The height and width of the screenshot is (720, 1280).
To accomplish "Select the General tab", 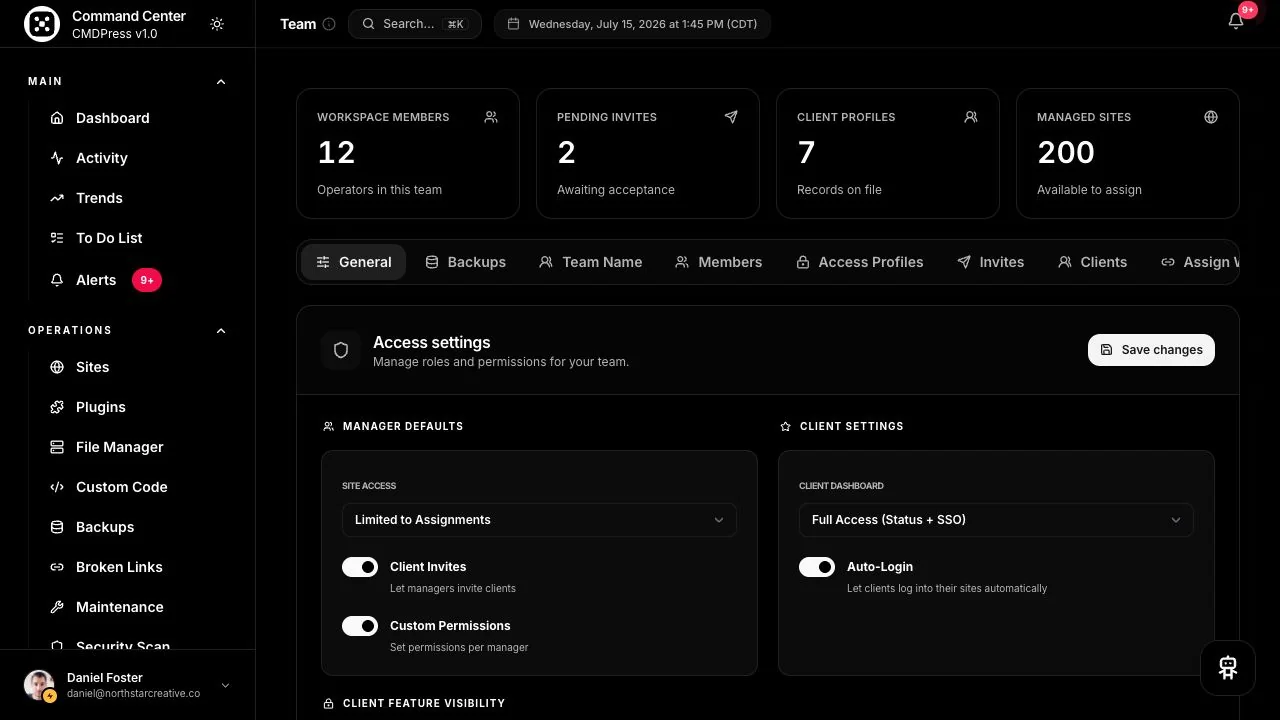I will [x=353, y=262].
